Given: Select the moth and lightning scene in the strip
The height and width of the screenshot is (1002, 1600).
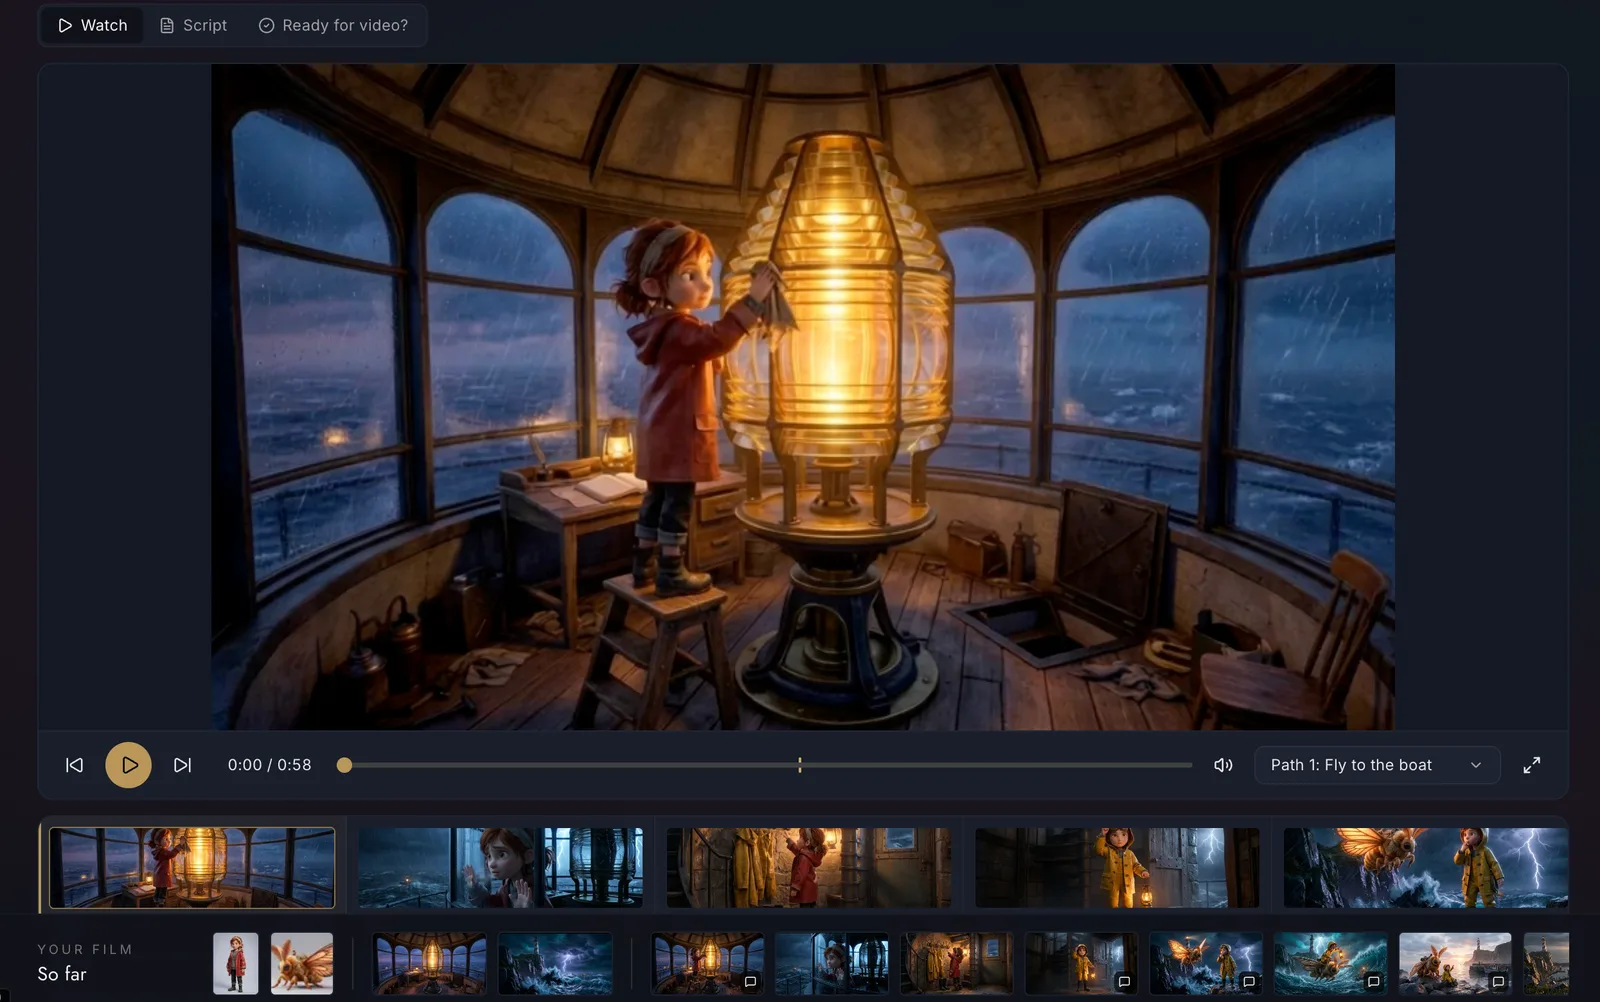Looking at the screenshot, I should (1426, 867).
